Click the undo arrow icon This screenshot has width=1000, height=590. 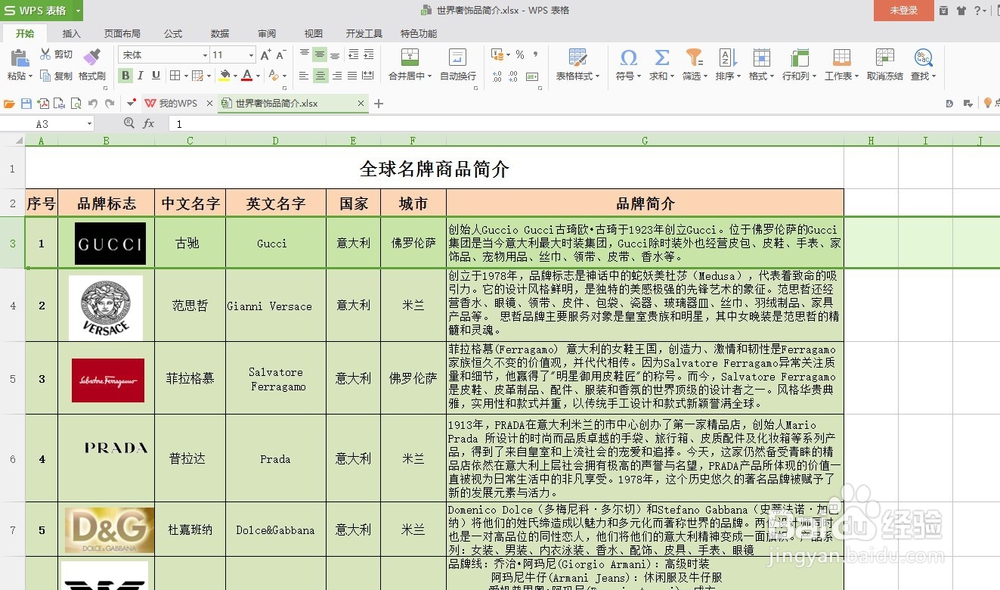[x=93, y=103]
